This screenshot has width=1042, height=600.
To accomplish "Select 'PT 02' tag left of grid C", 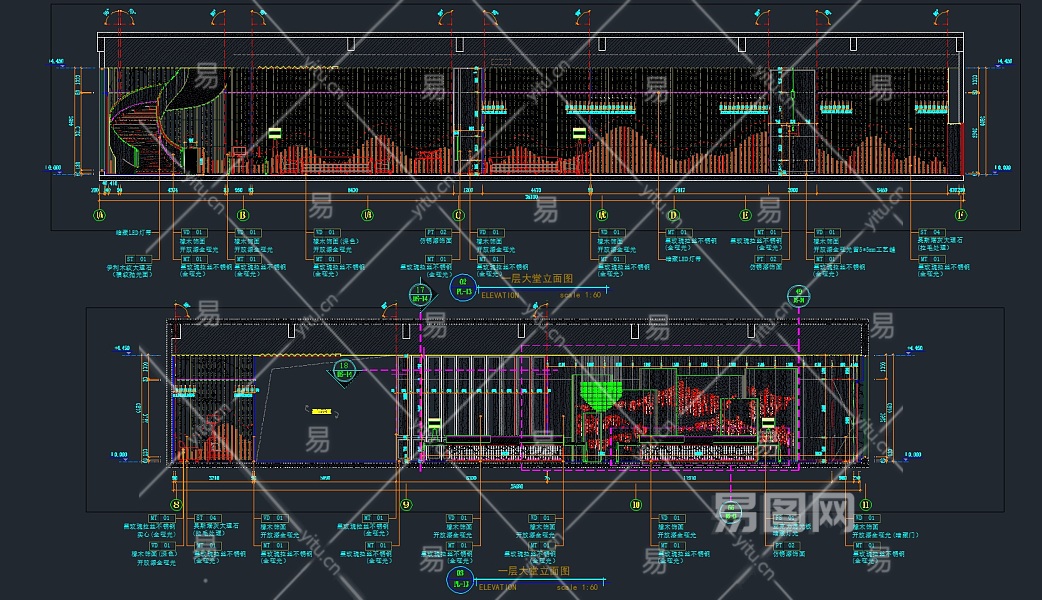I will click(437, 232).
